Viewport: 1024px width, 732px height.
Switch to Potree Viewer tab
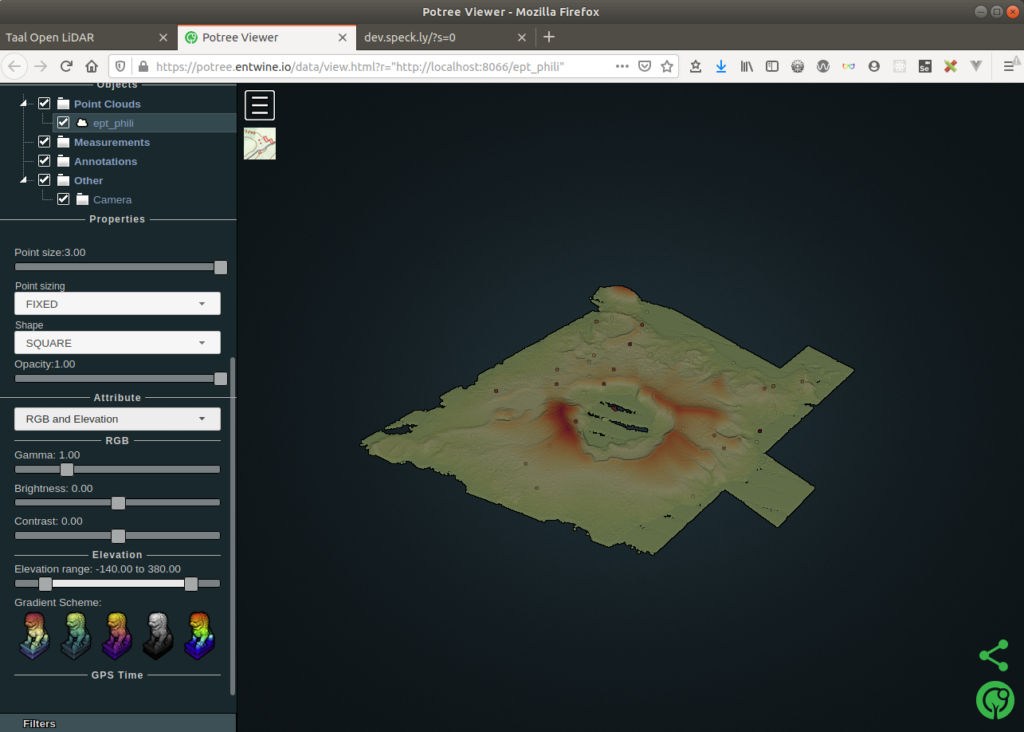click(266, 37)
